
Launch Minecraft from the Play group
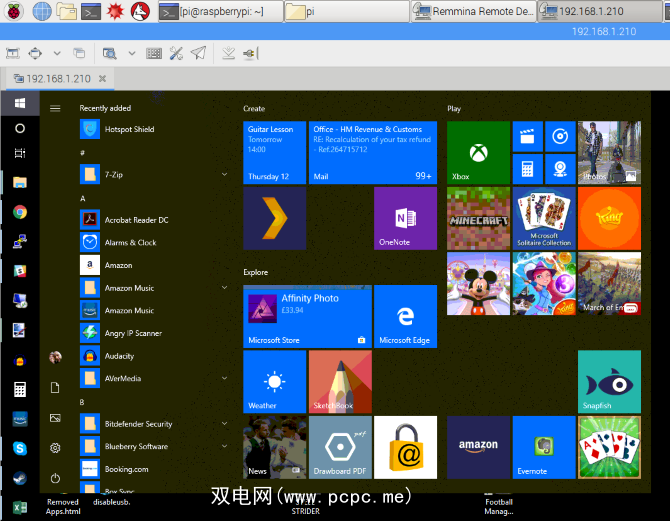(x=478, y=218)
